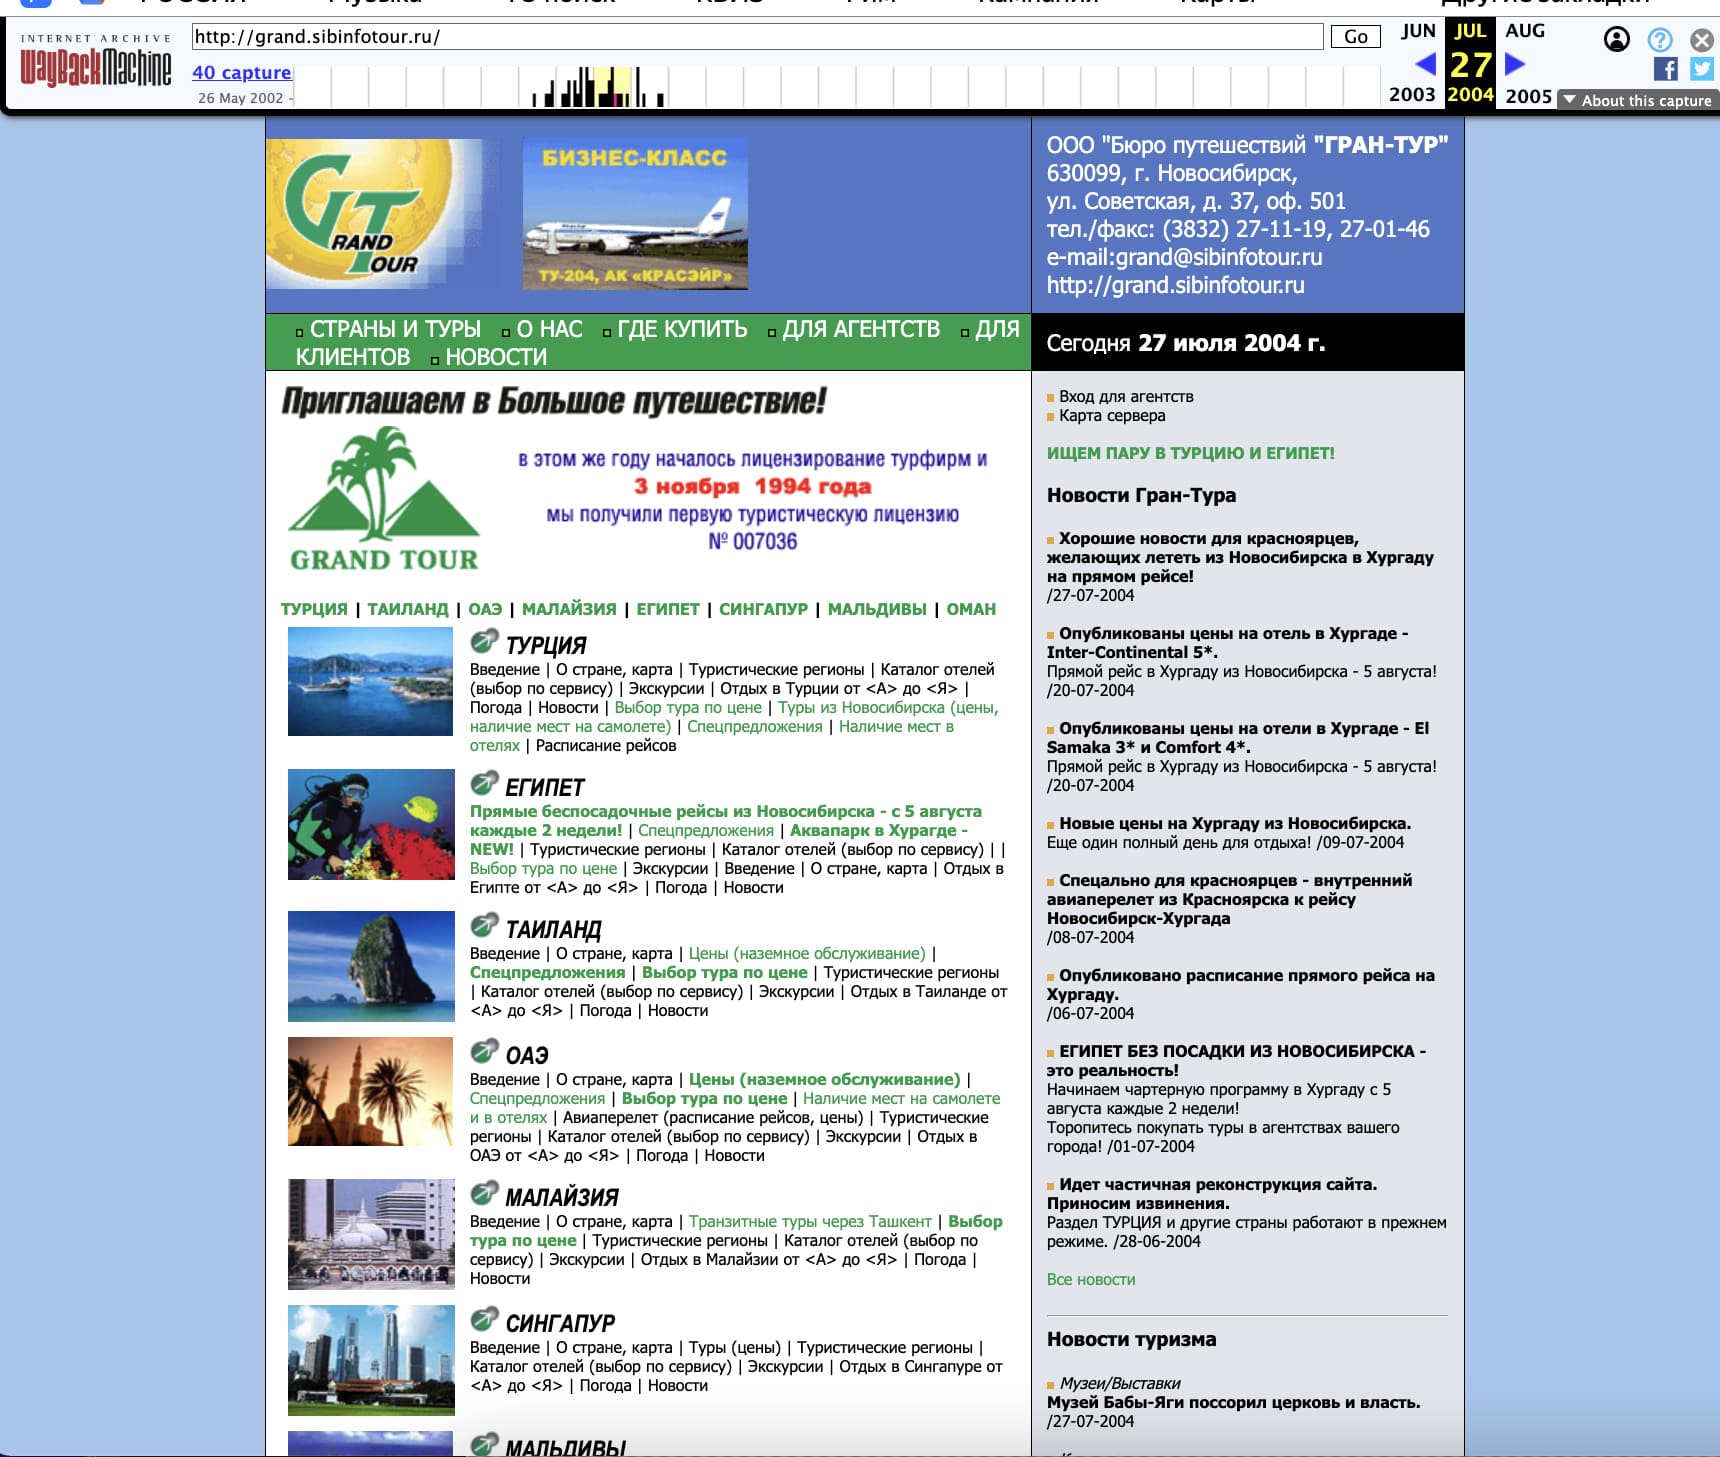Go to next capture with right arrow

[x=1515, y=64]
